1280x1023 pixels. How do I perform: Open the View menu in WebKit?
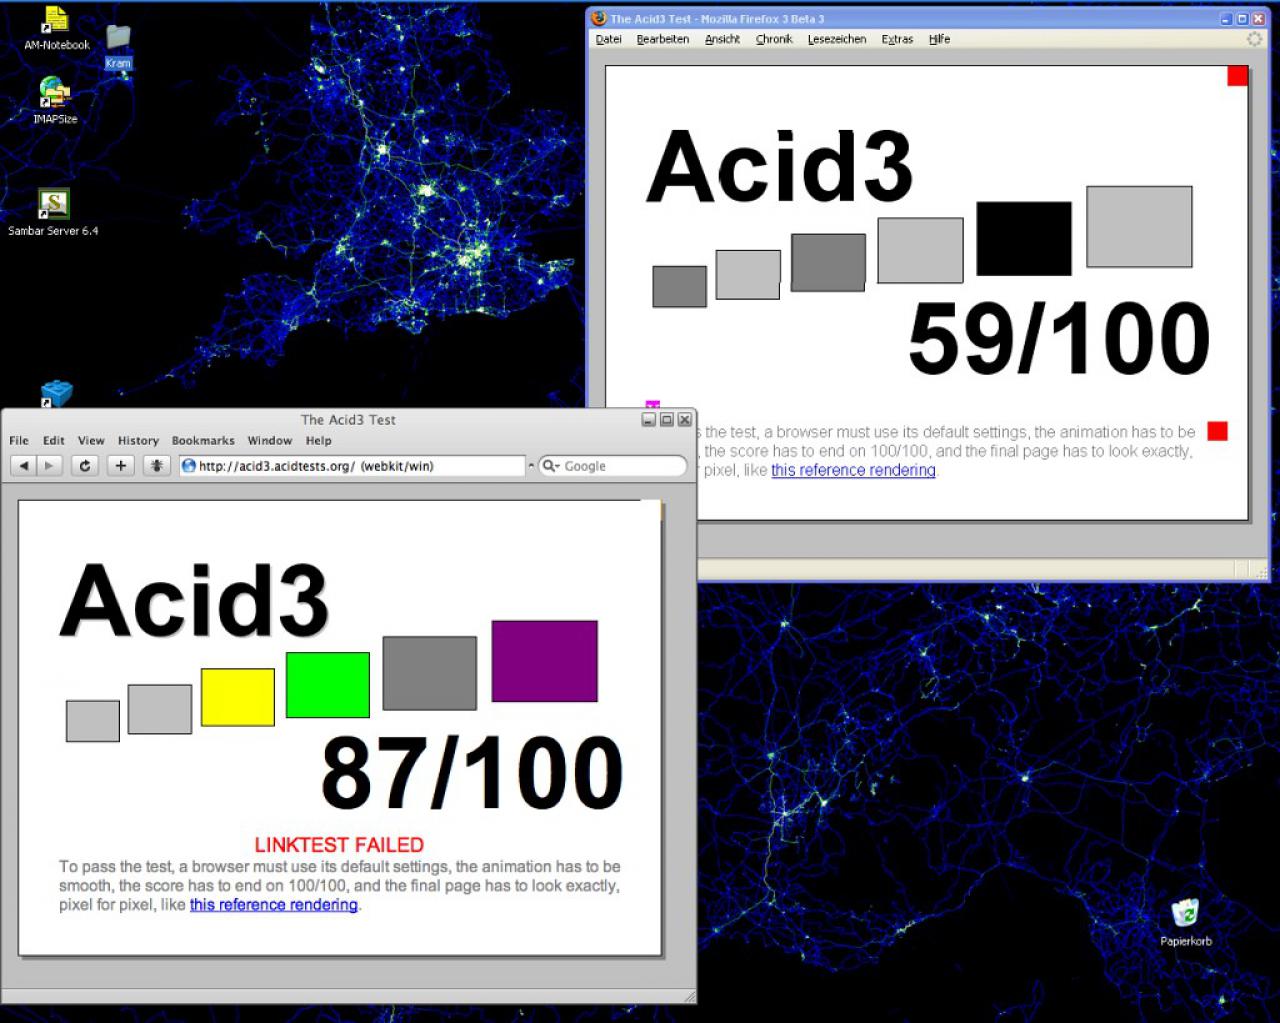click(x=91, y=440)
